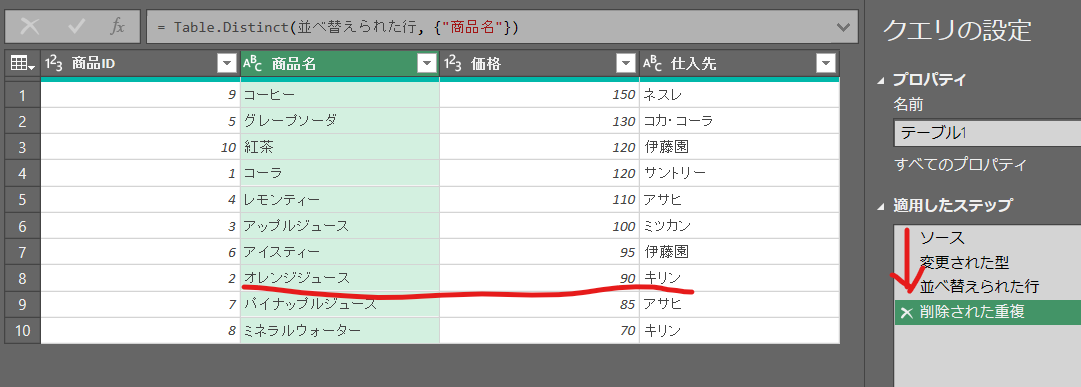Click the アップルジュース cell
The height and width of the screenshot is (387, 1081).
[340, 226]
